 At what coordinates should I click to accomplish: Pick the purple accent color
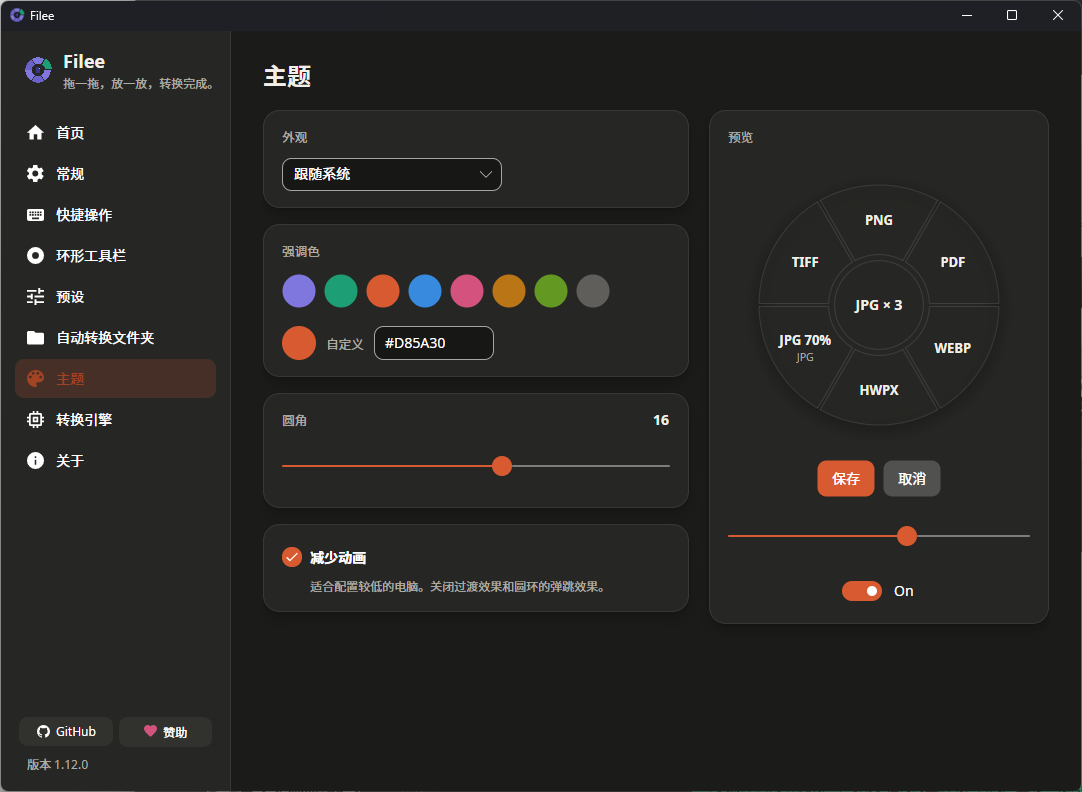click(299, 290)
